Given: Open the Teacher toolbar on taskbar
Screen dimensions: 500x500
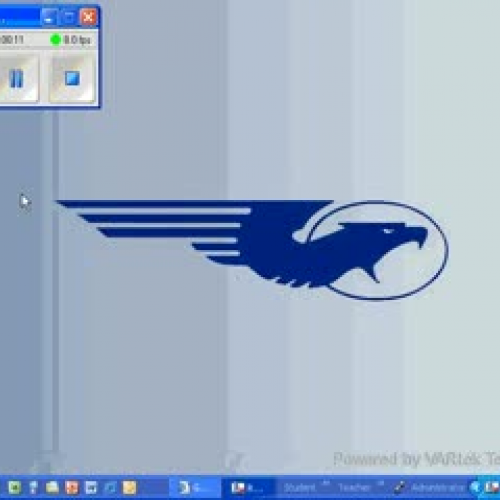Looking at the screenshot, I should (354, 488).
